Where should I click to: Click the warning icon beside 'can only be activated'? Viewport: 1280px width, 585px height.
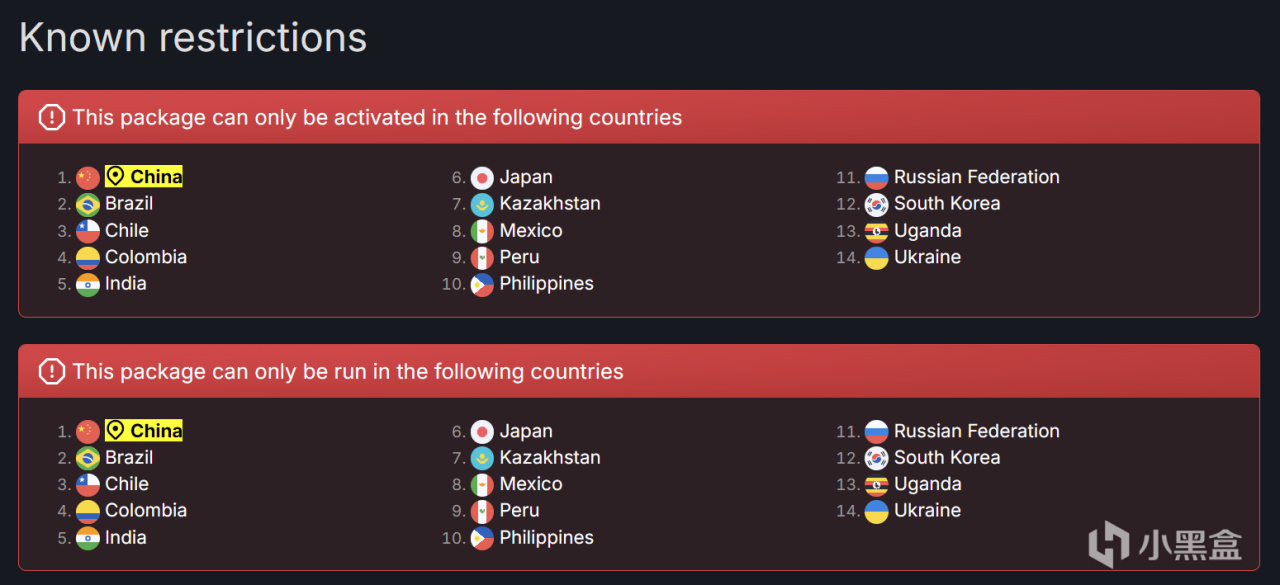[x=51, y=118]
